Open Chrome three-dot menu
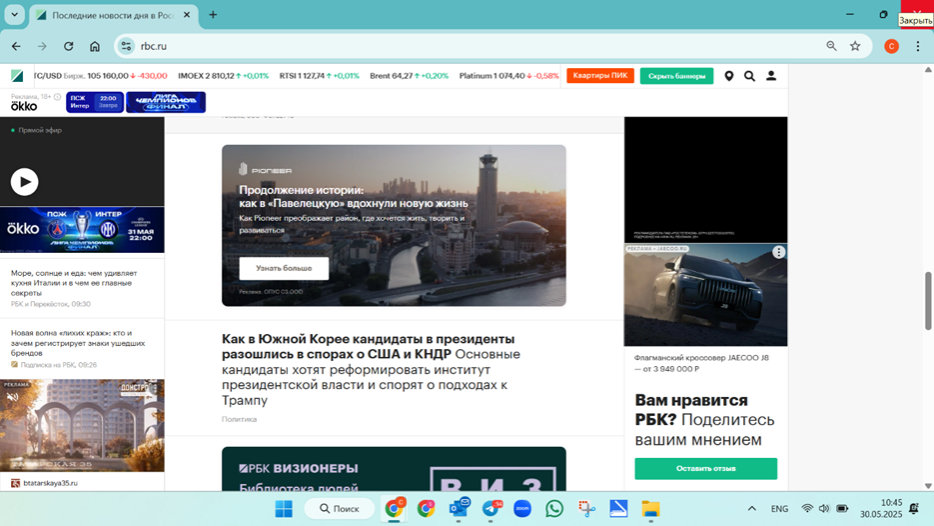This screenshot has width=934, height=526. pos(917,46)
